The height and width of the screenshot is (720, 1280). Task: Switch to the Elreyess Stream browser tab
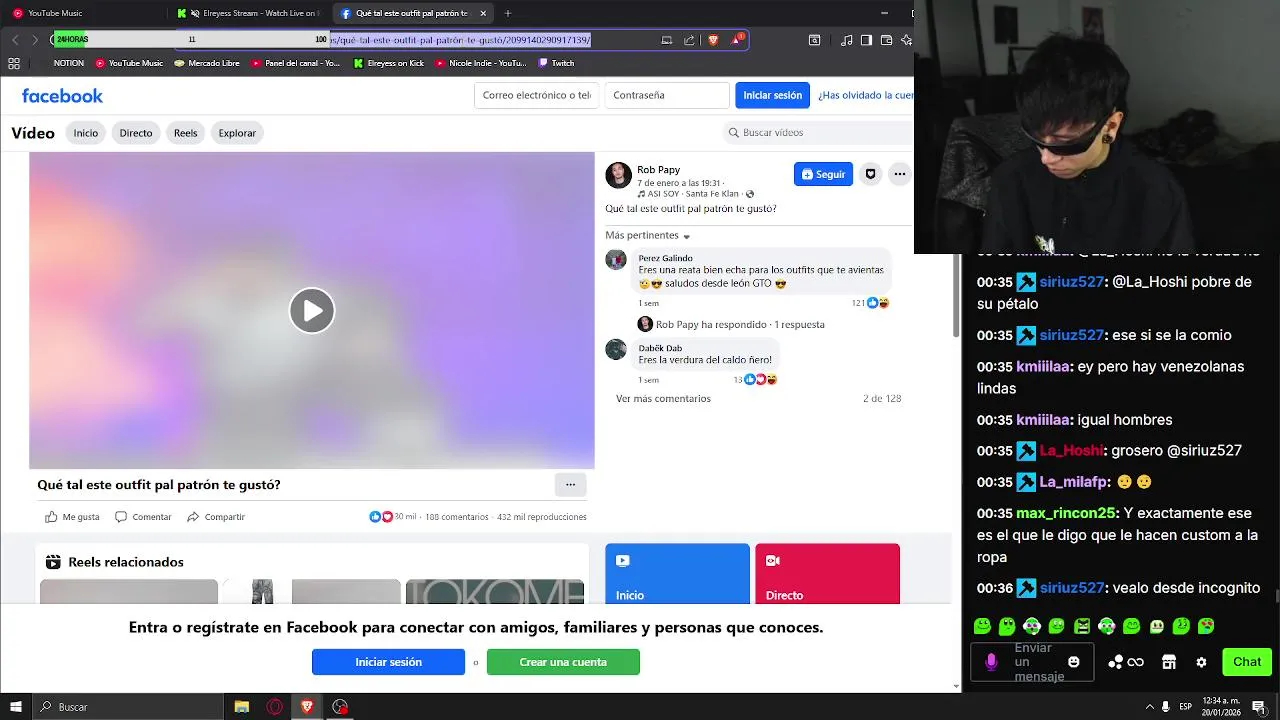click(248, 13)
